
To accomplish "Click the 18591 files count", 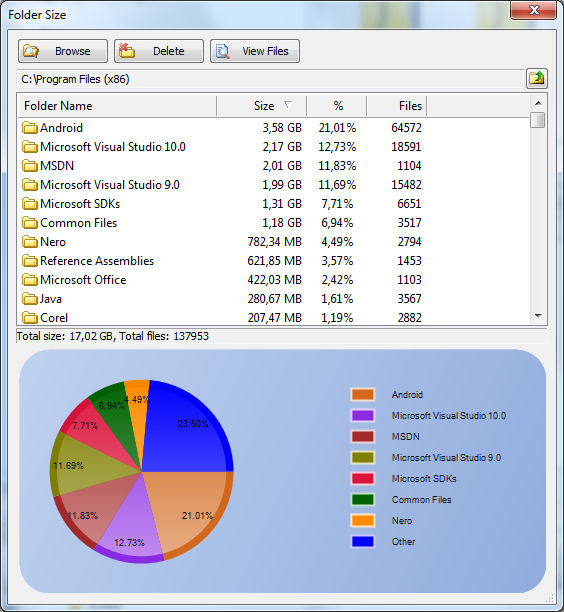I will [x=406, y=147].
